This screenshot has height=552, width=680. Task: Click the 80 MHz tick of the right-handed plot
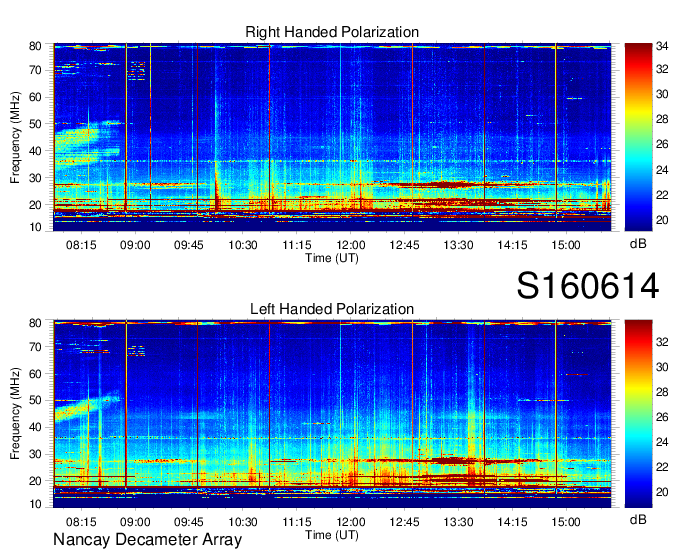(35, 46)
